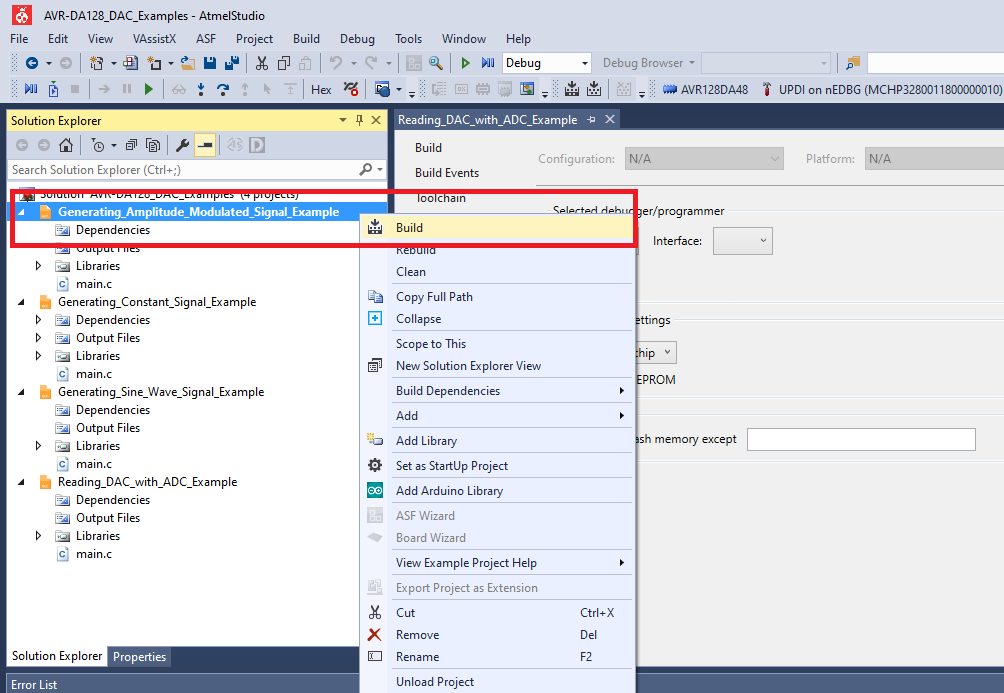Select the Build Events properties tab
This screenshot has height=693, width=1004.
click(446, 173)
